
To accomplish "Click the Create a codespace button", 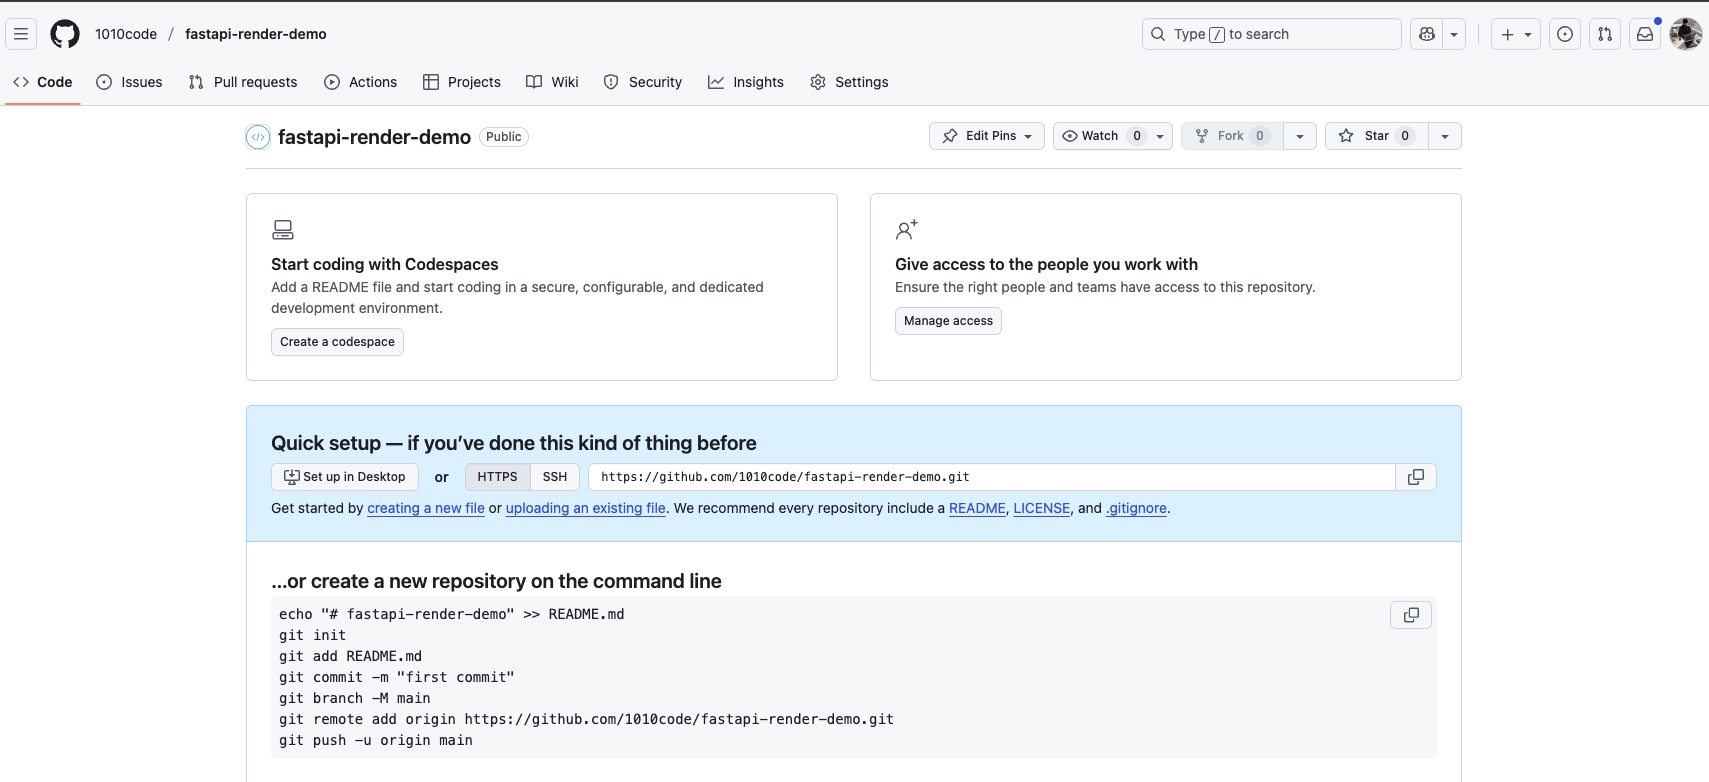I will coord(337,342).
